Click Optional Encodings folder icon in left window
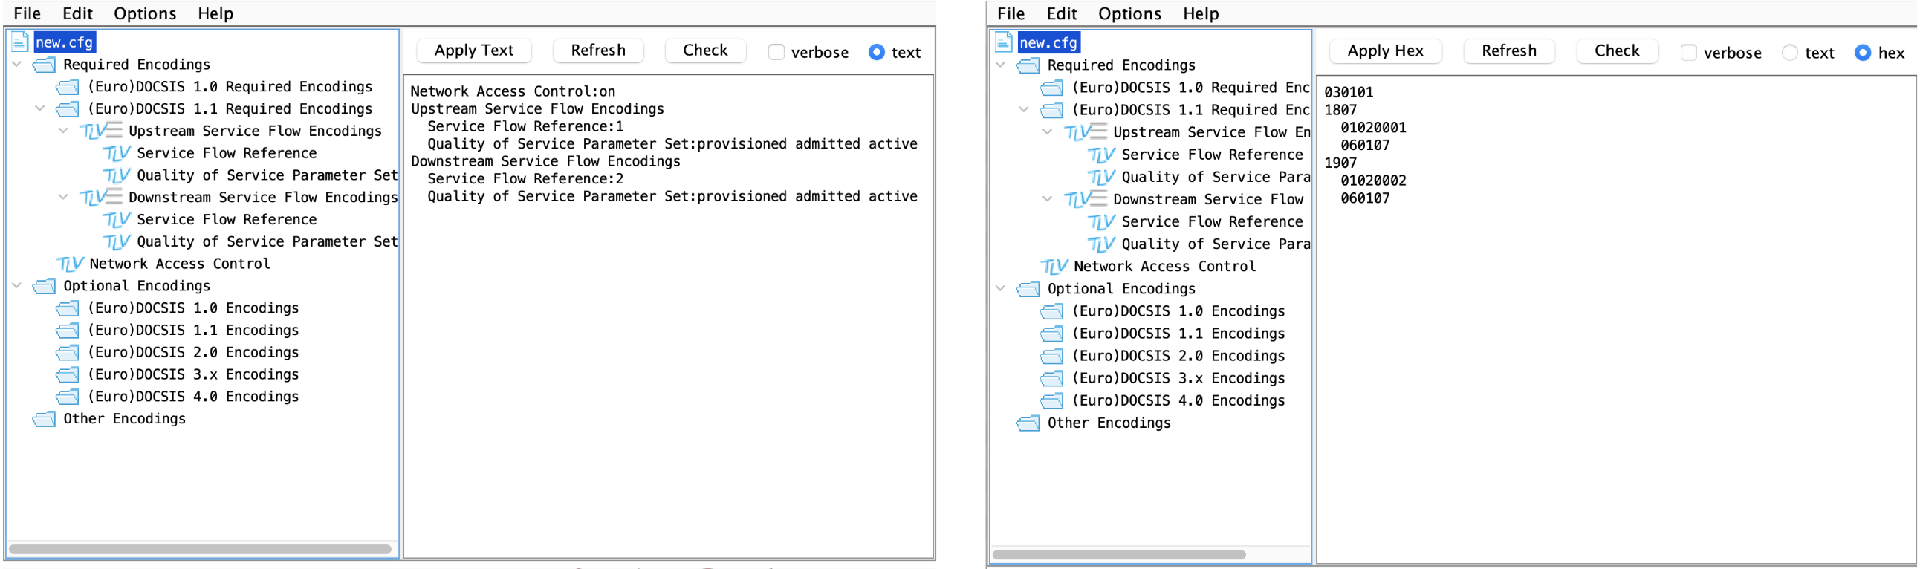 [44, 286]
